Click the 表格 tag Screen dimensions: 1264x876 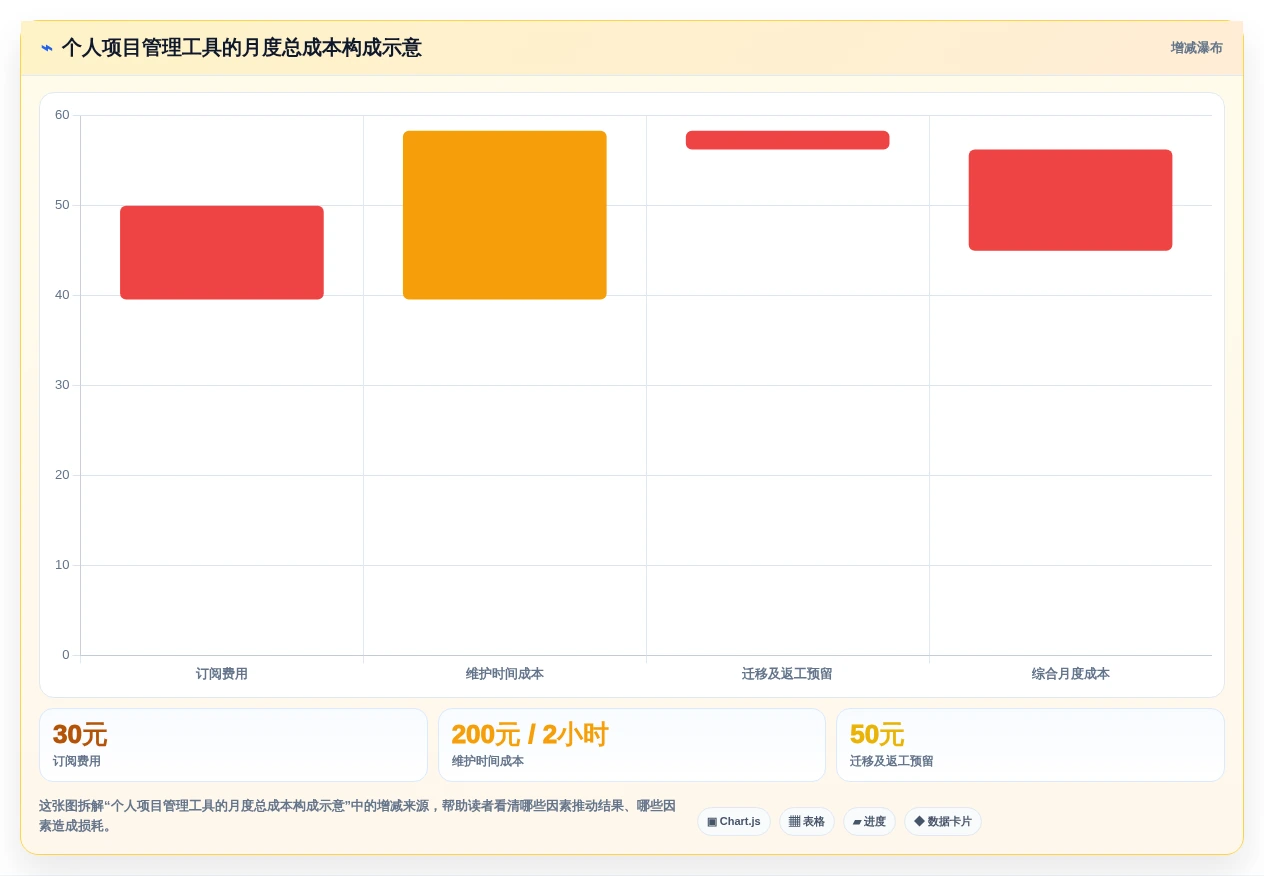[x=807, y=822]
